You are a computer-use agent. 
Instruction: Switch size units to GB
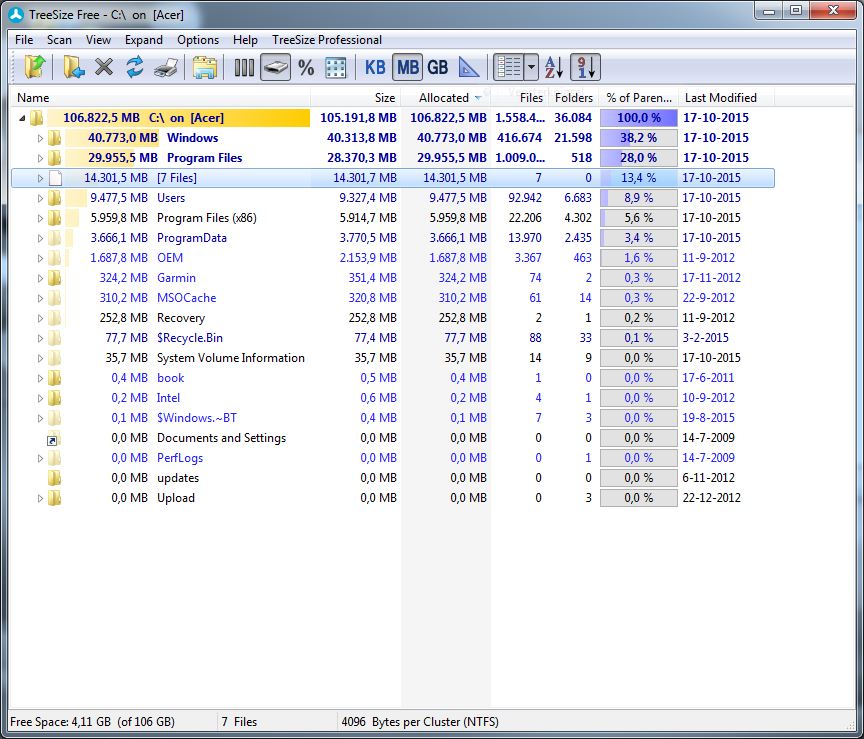tap(437, 68)
